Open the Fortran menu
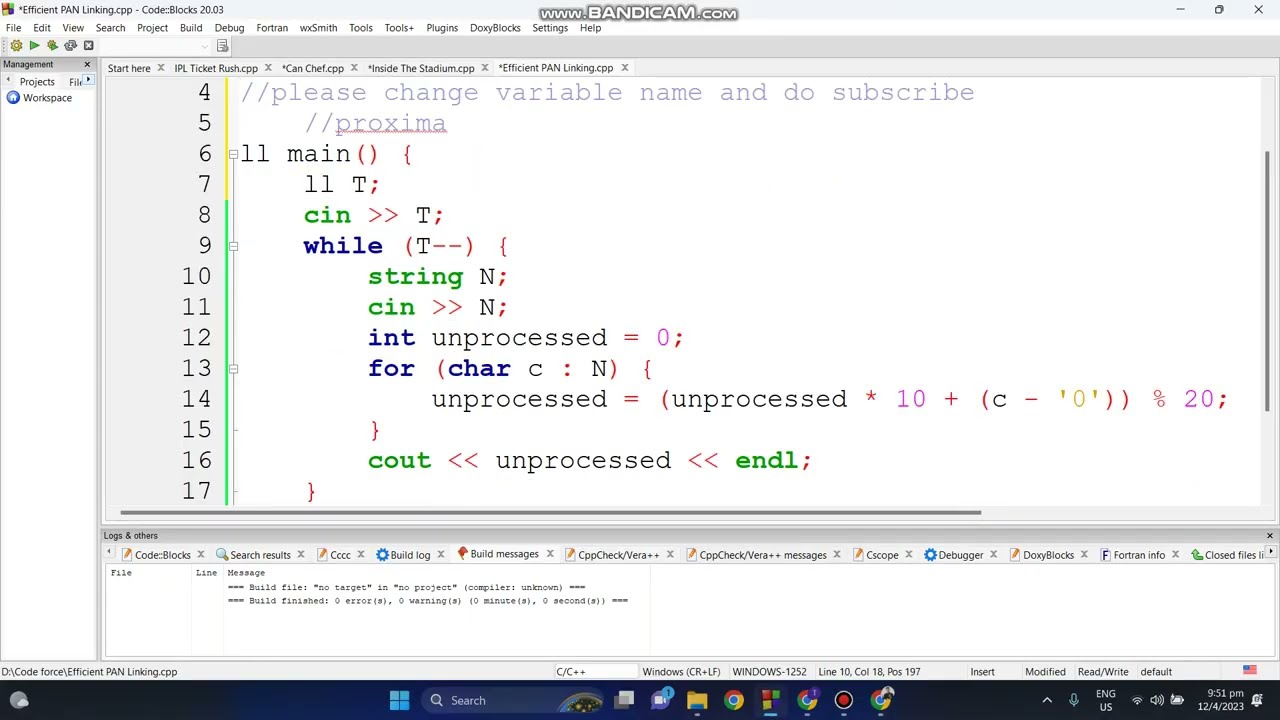 [272, 28]
